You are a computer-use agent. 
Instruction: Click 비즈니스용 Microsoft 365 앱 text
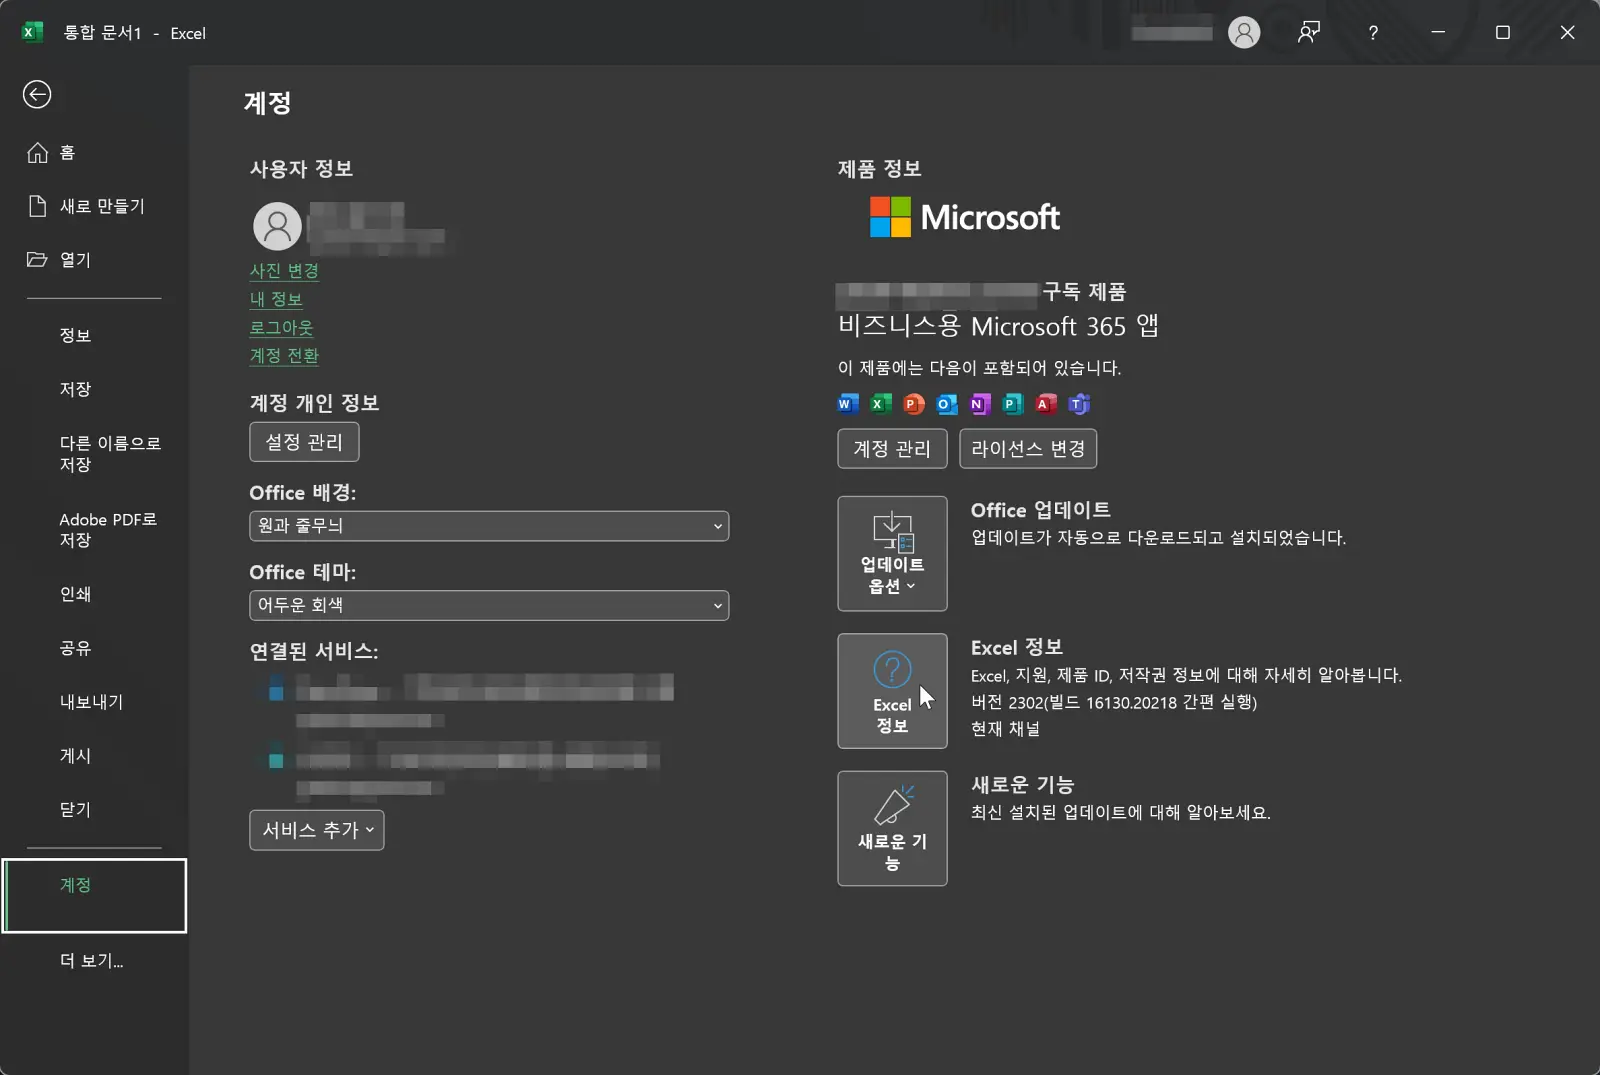pos(998,326)
